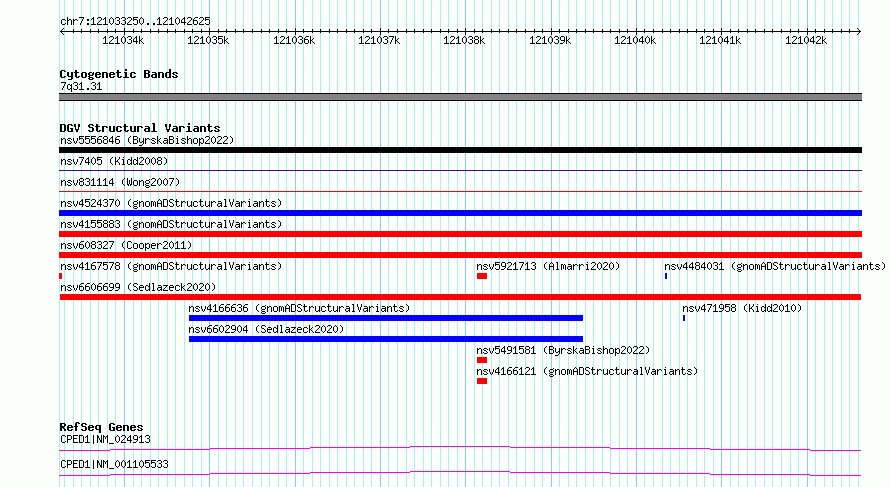This screenshot has height=487, width=890.
Task: Click the blue nsv6602904 variant bar
Action: click(386, 339)
